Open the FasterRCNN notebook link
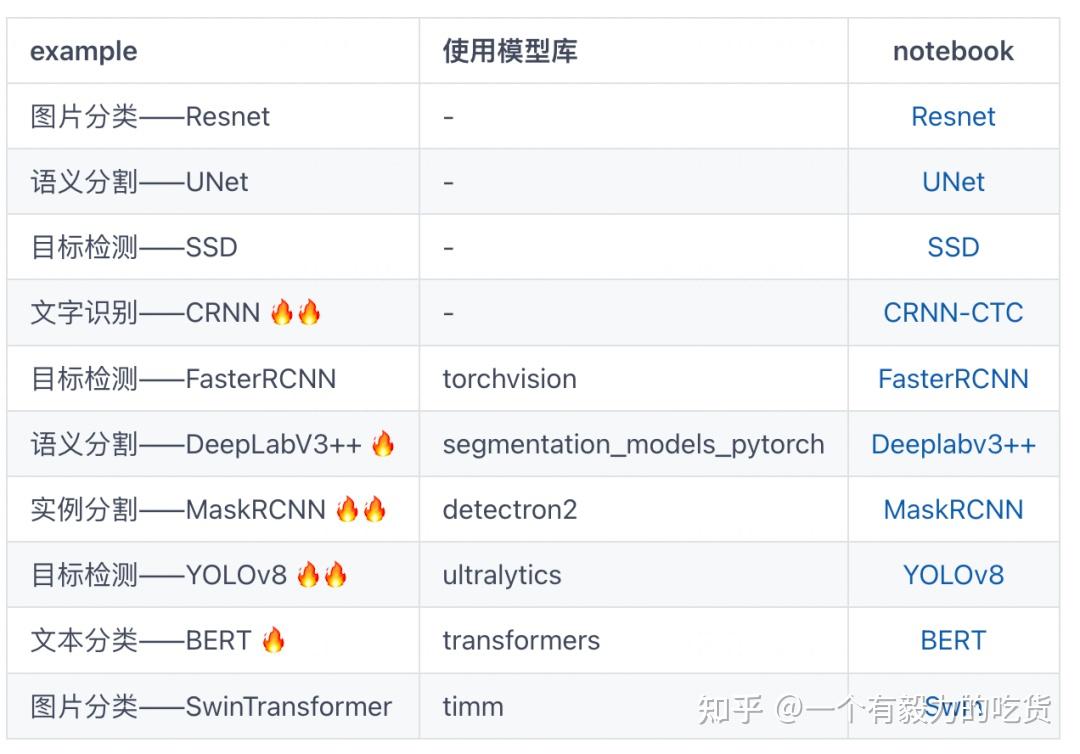This screenshot has height=754, width=1080. coord(953,379)
